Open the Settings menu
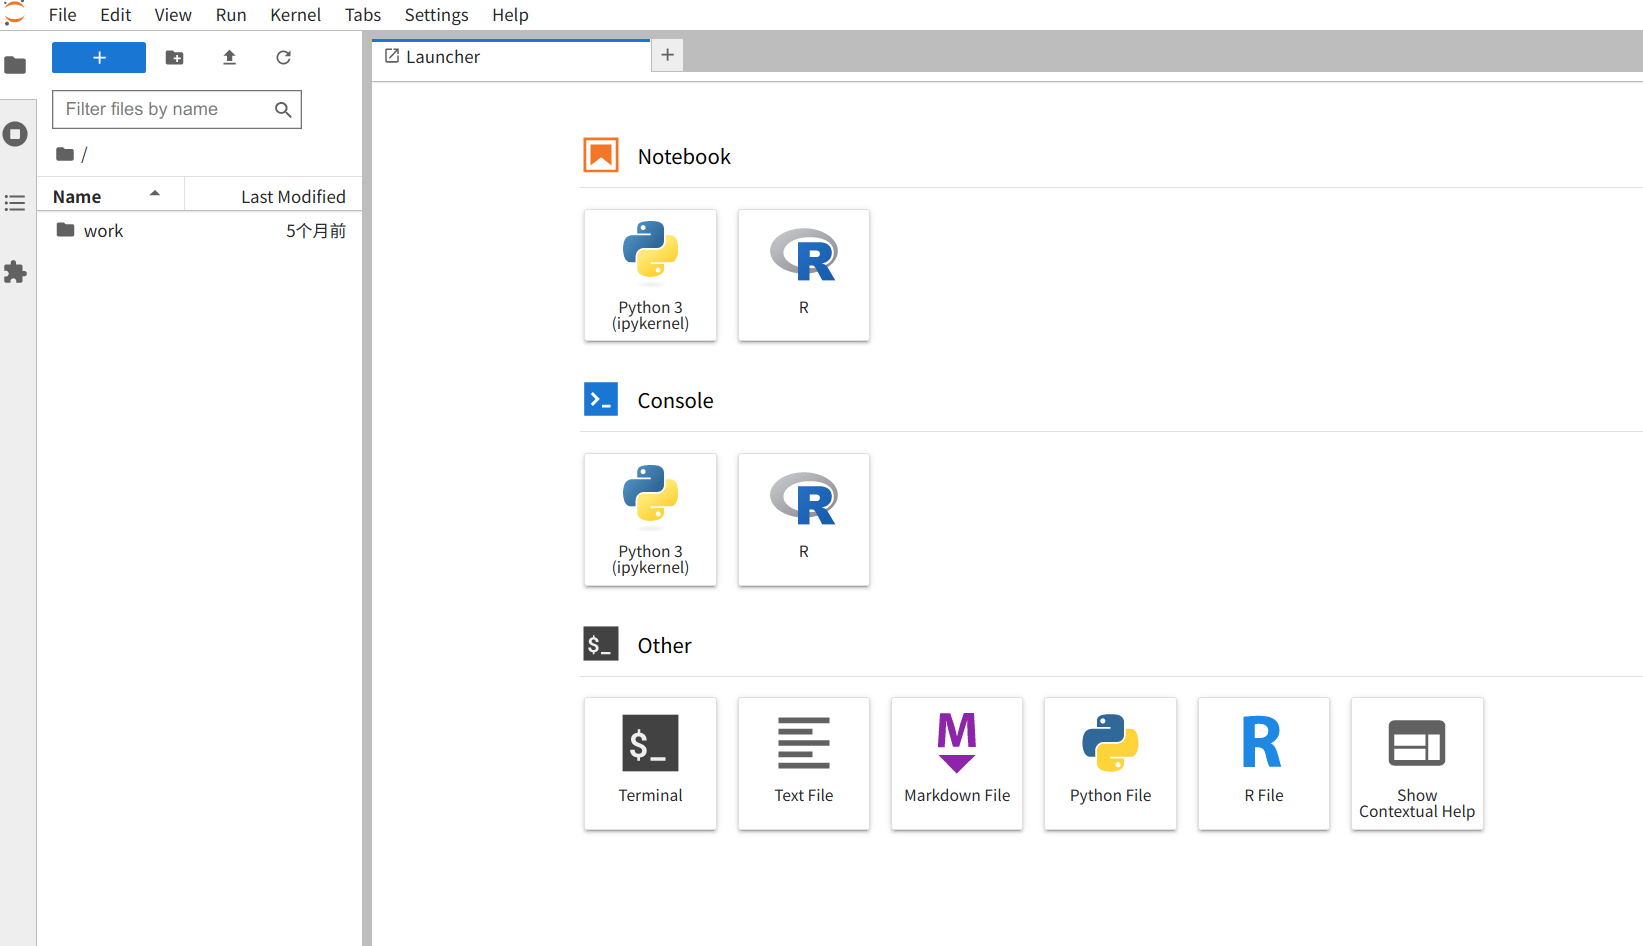The width and height of the screenshot is (1643, 946). coord(436,15)
